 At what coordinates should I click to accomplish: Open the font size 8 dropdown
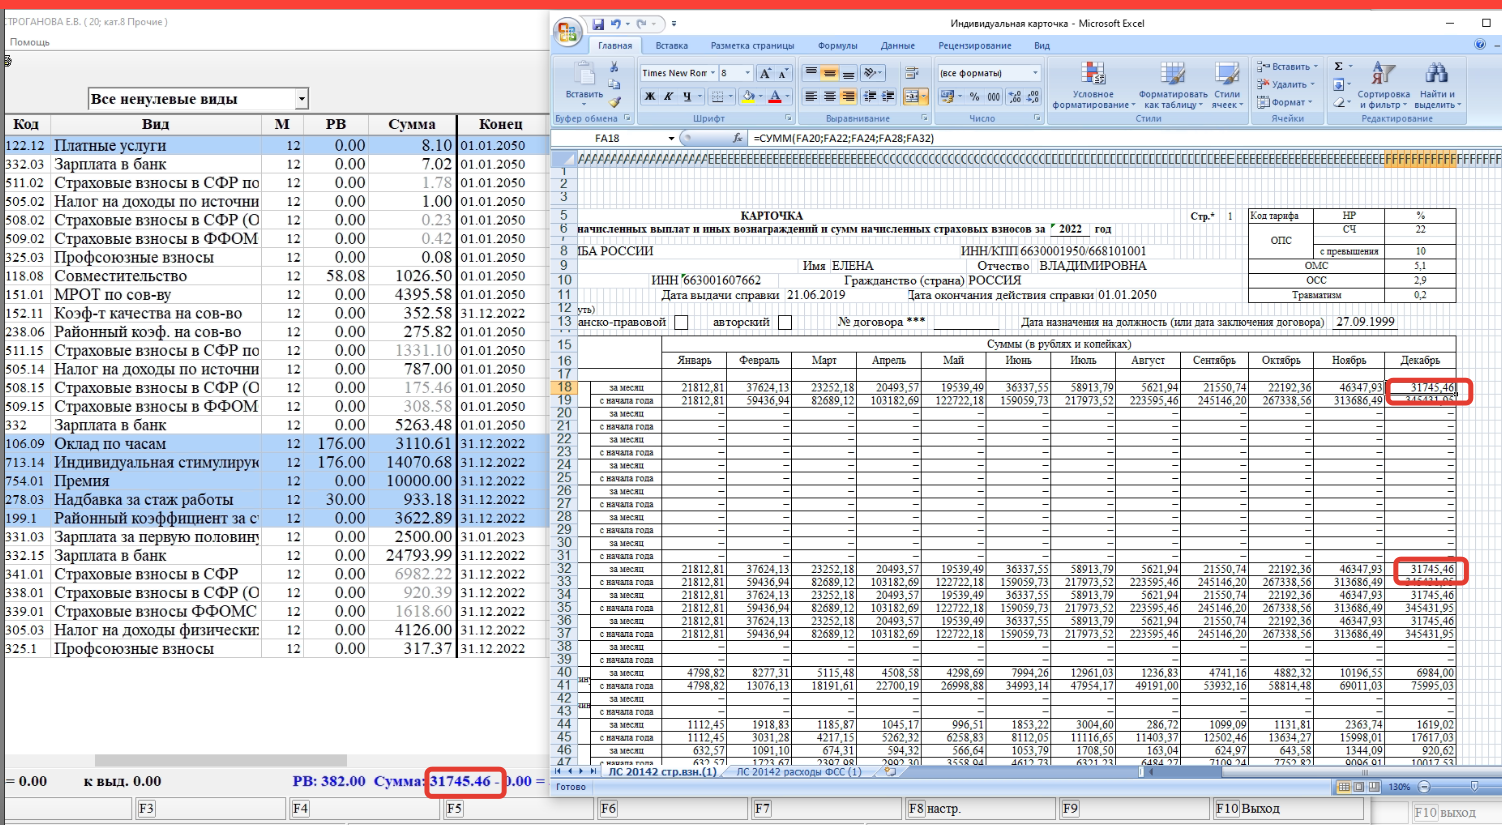point(748,73)
